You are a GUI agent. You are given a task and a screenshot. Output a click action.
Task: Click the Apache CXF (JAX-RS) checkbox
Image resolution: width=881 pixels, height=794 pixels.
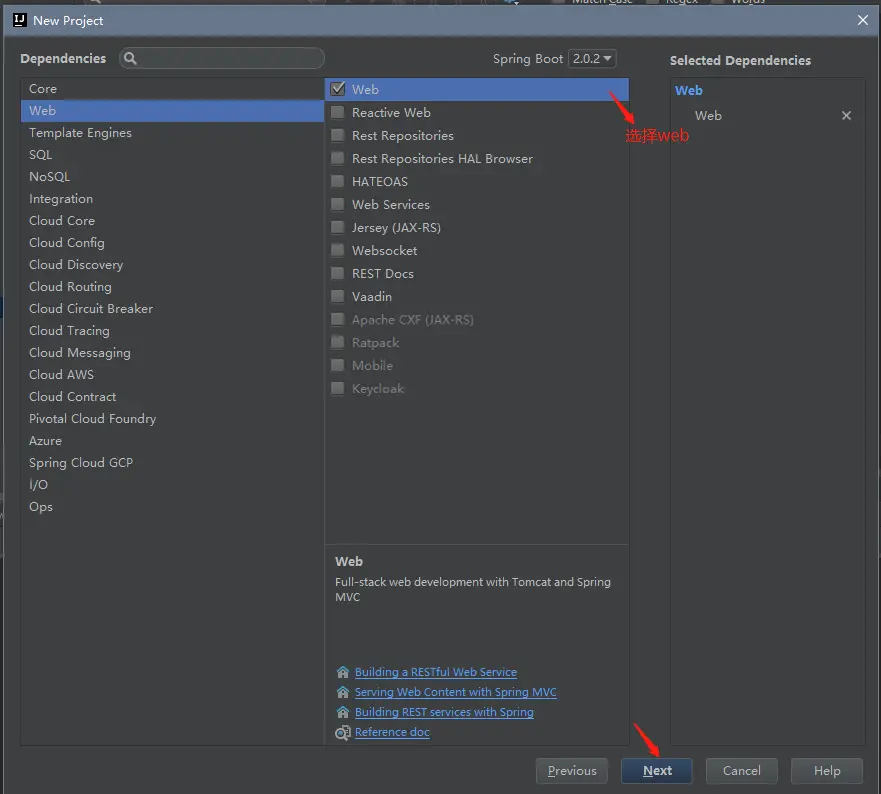338,319
